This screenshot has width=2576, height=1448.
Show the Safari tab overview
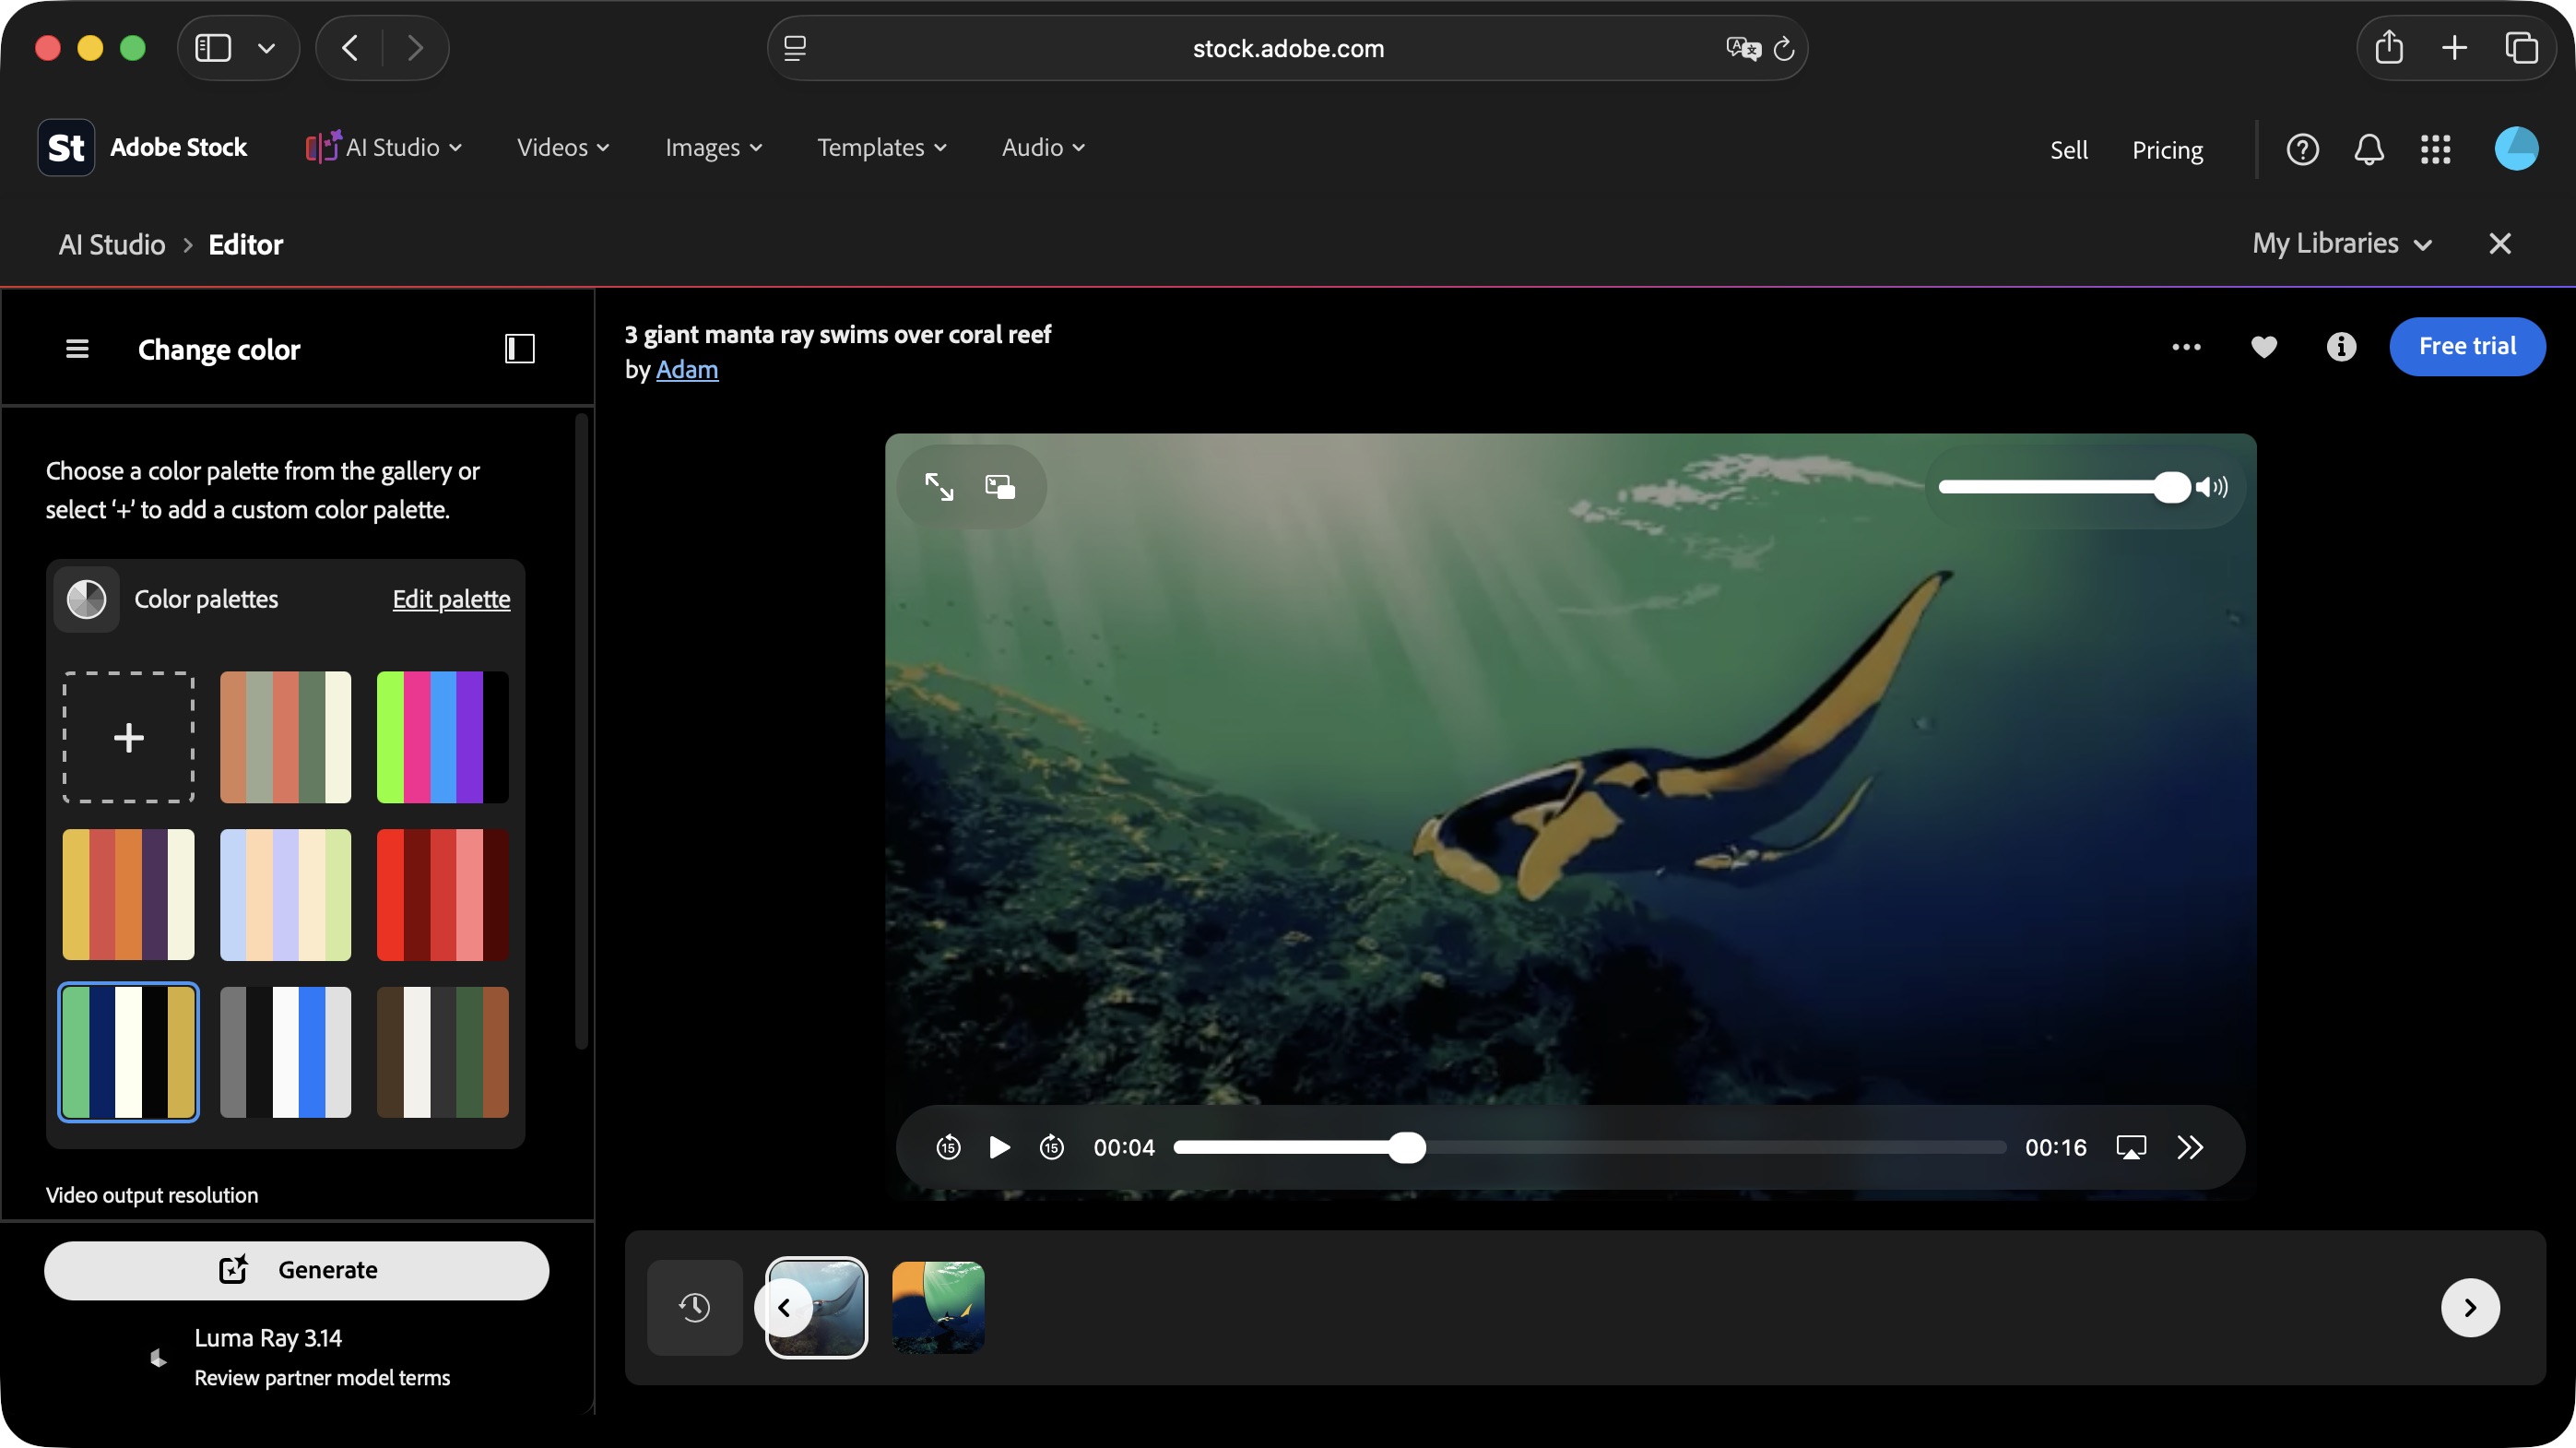pyautogui.click(x=2521, y=47)
